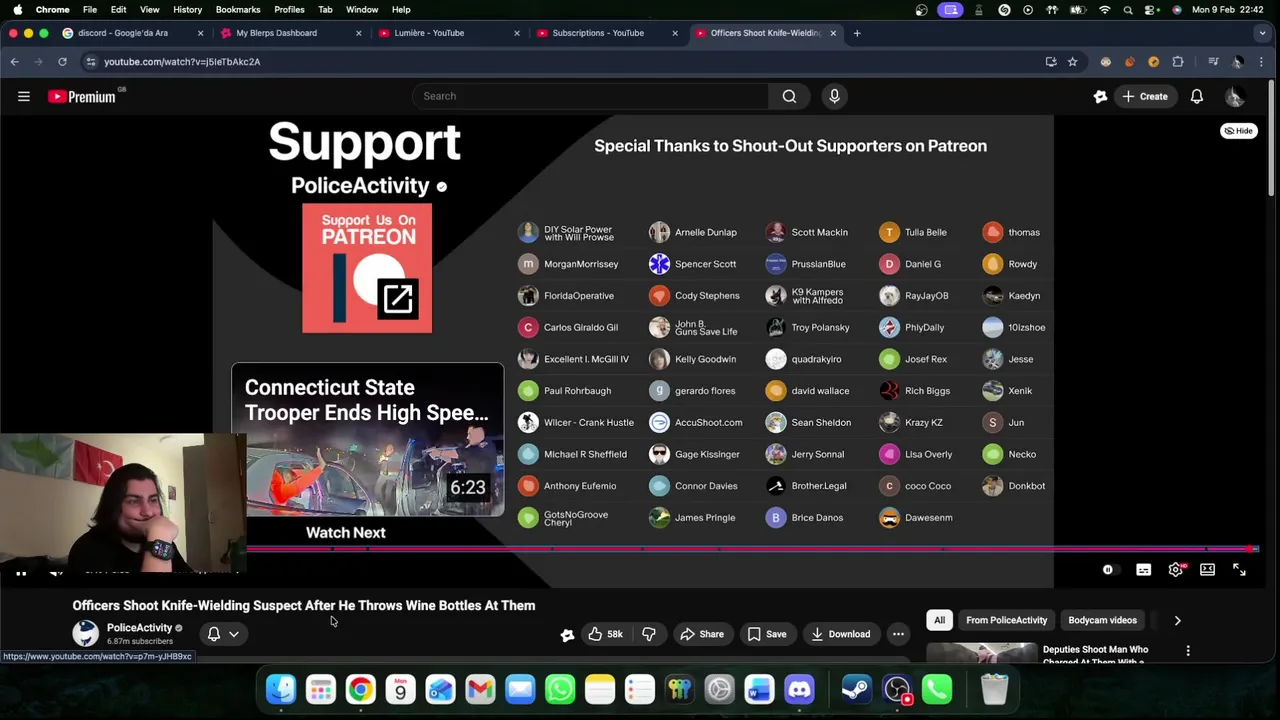The height and width of the screenshot is (720, 1280).
Task: Open the Chrome File menu
Action: tap(90, 10)
